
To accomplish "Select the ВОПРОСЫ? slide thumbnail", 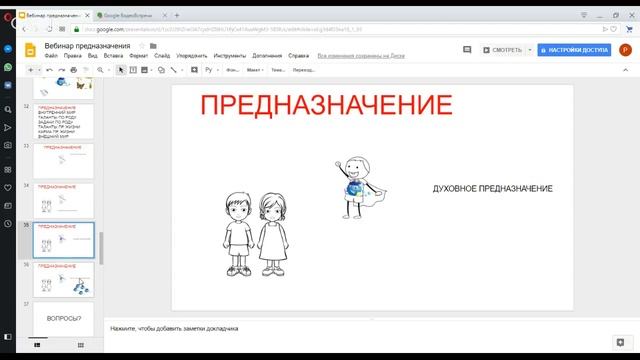I will [x=63, y=319].
